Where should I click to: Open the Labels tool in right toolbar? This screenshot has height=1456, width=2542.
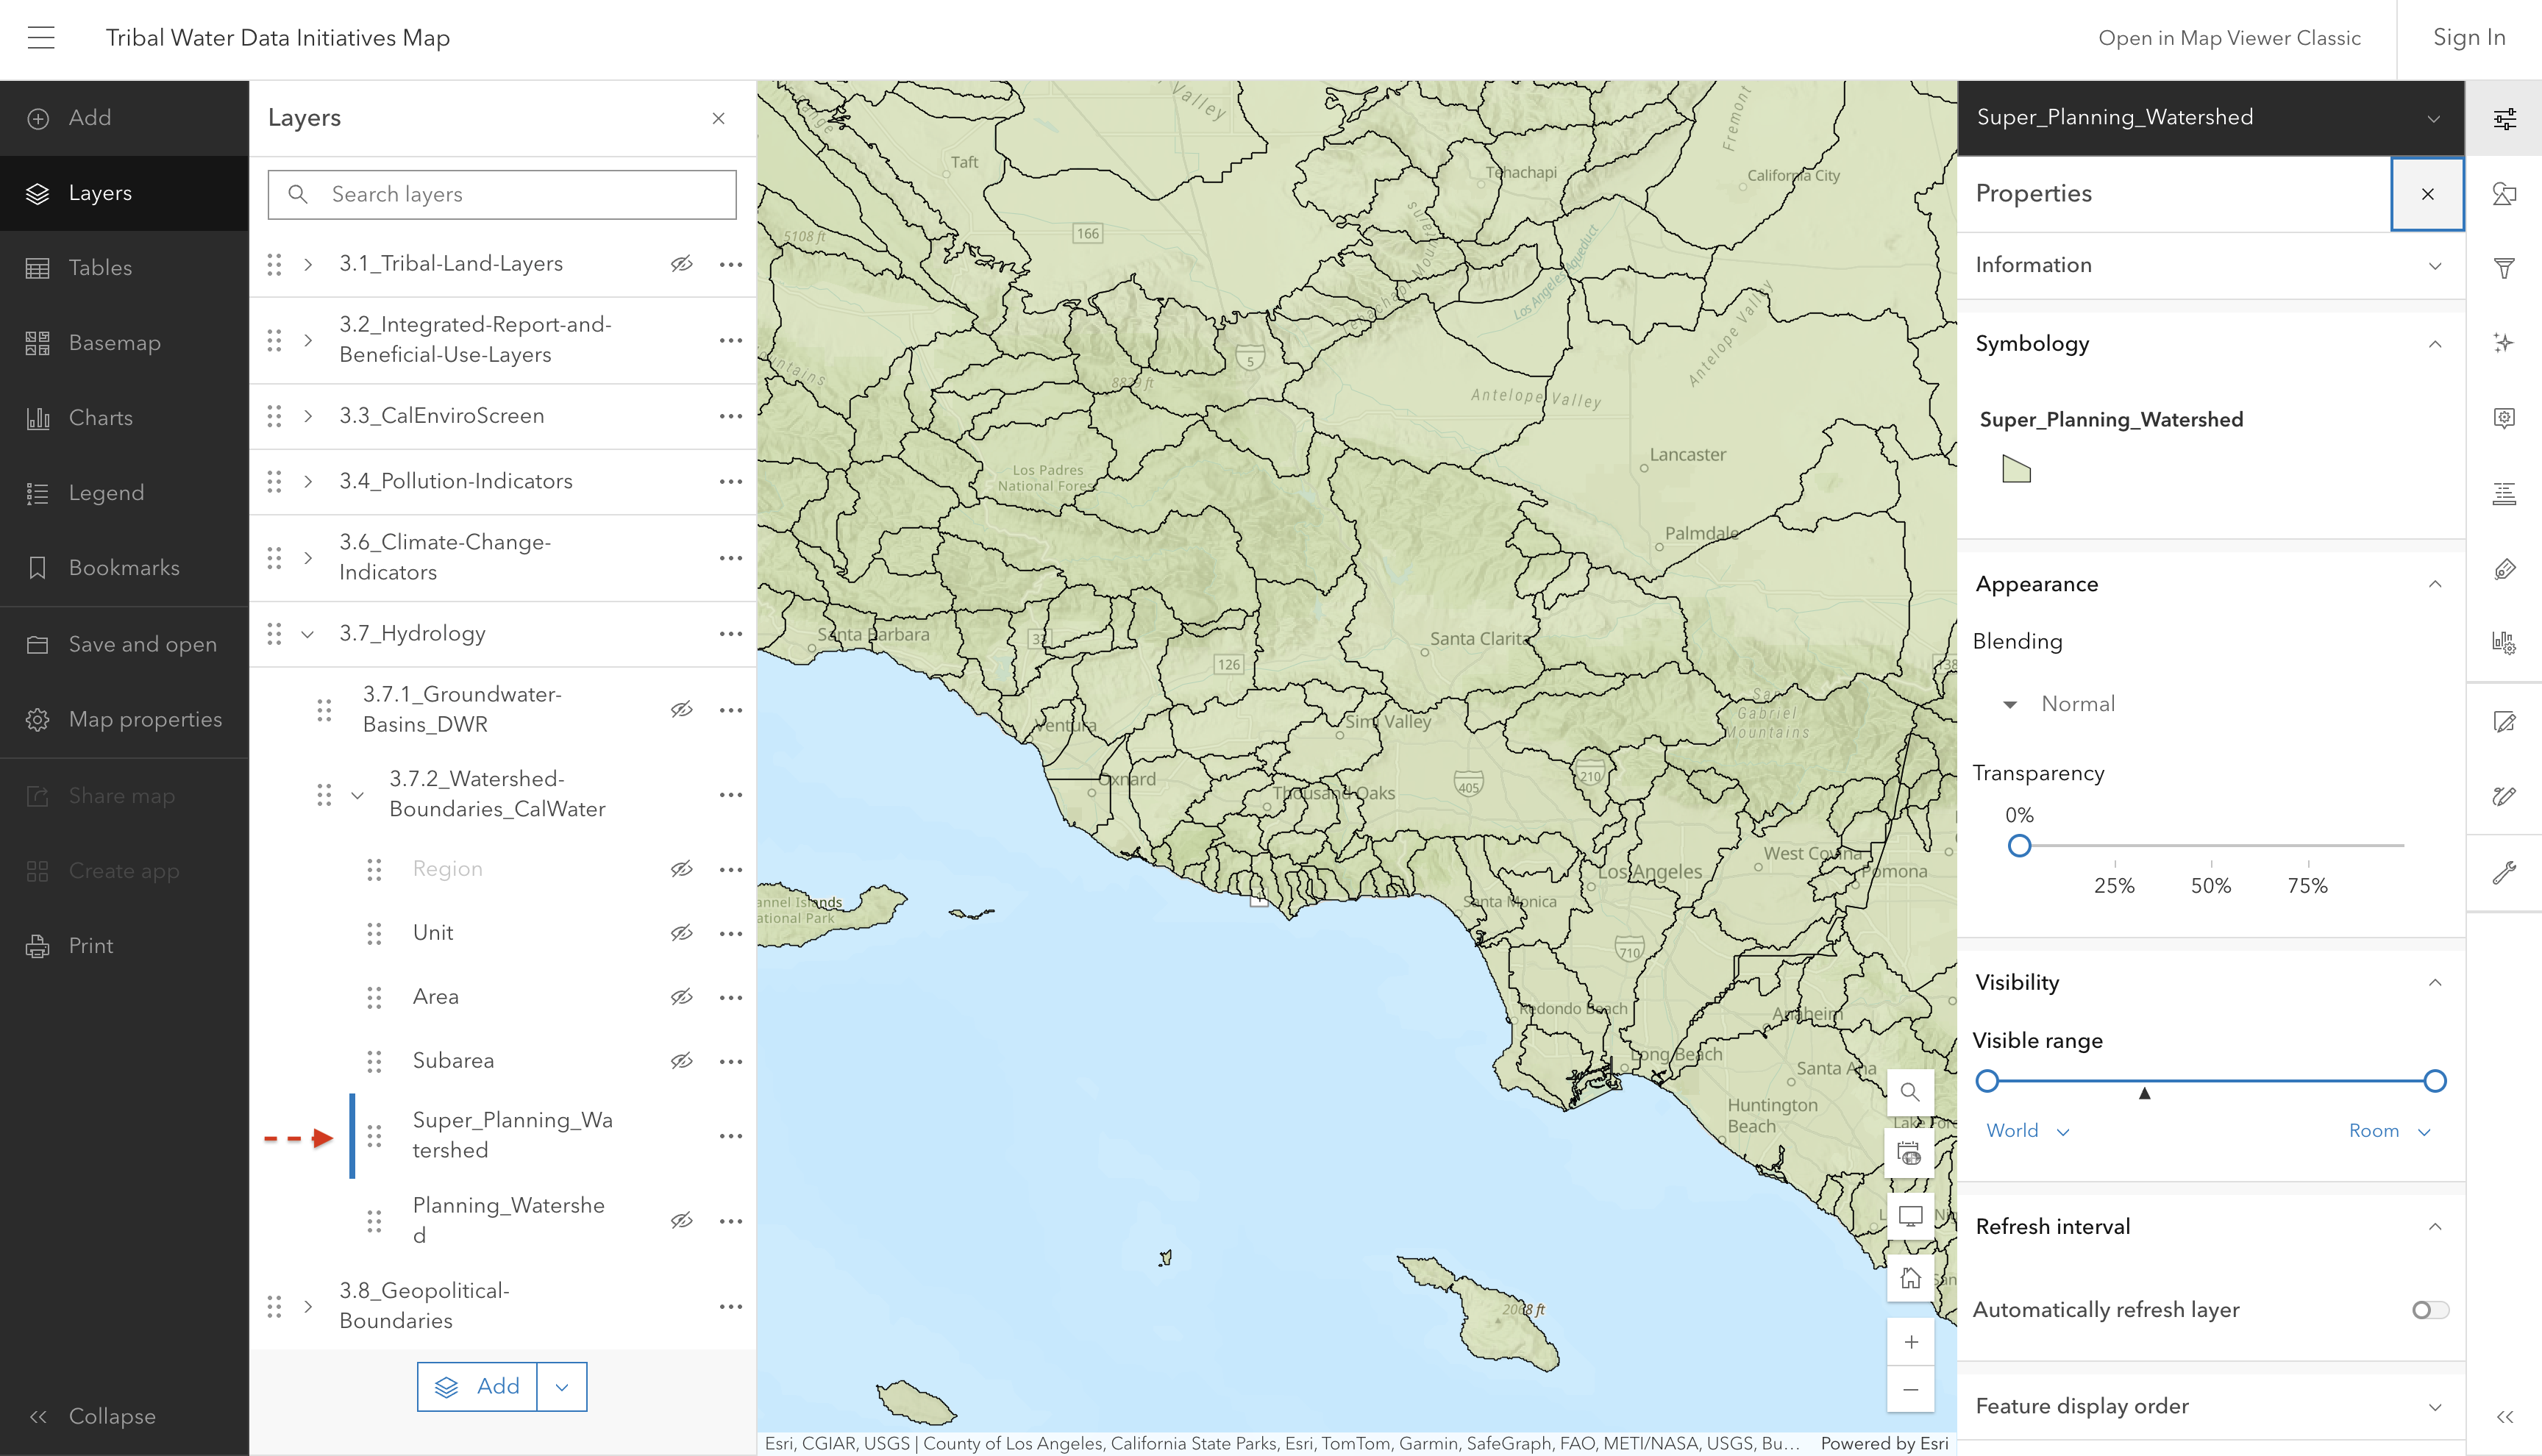click(x=2504, y=568)
